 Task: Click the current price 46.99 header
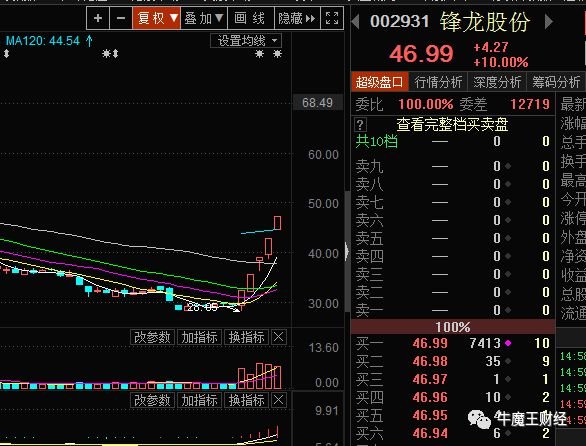point(421,54)
